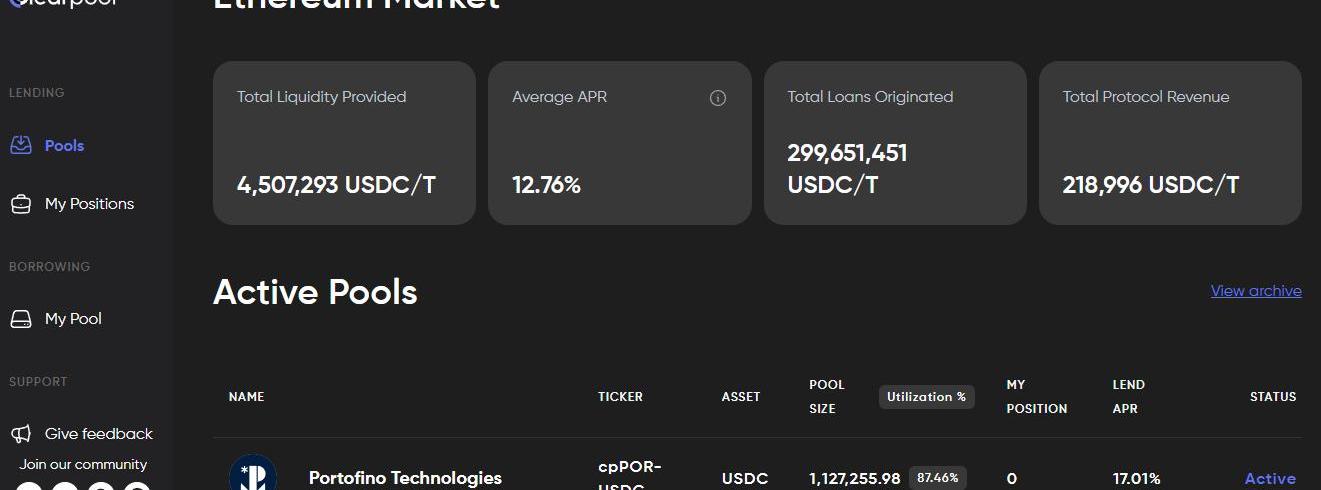Sort by the LEND APR column header
Image resolution: width=1321 pixels, height=490 pixels.
[1129, 397]
